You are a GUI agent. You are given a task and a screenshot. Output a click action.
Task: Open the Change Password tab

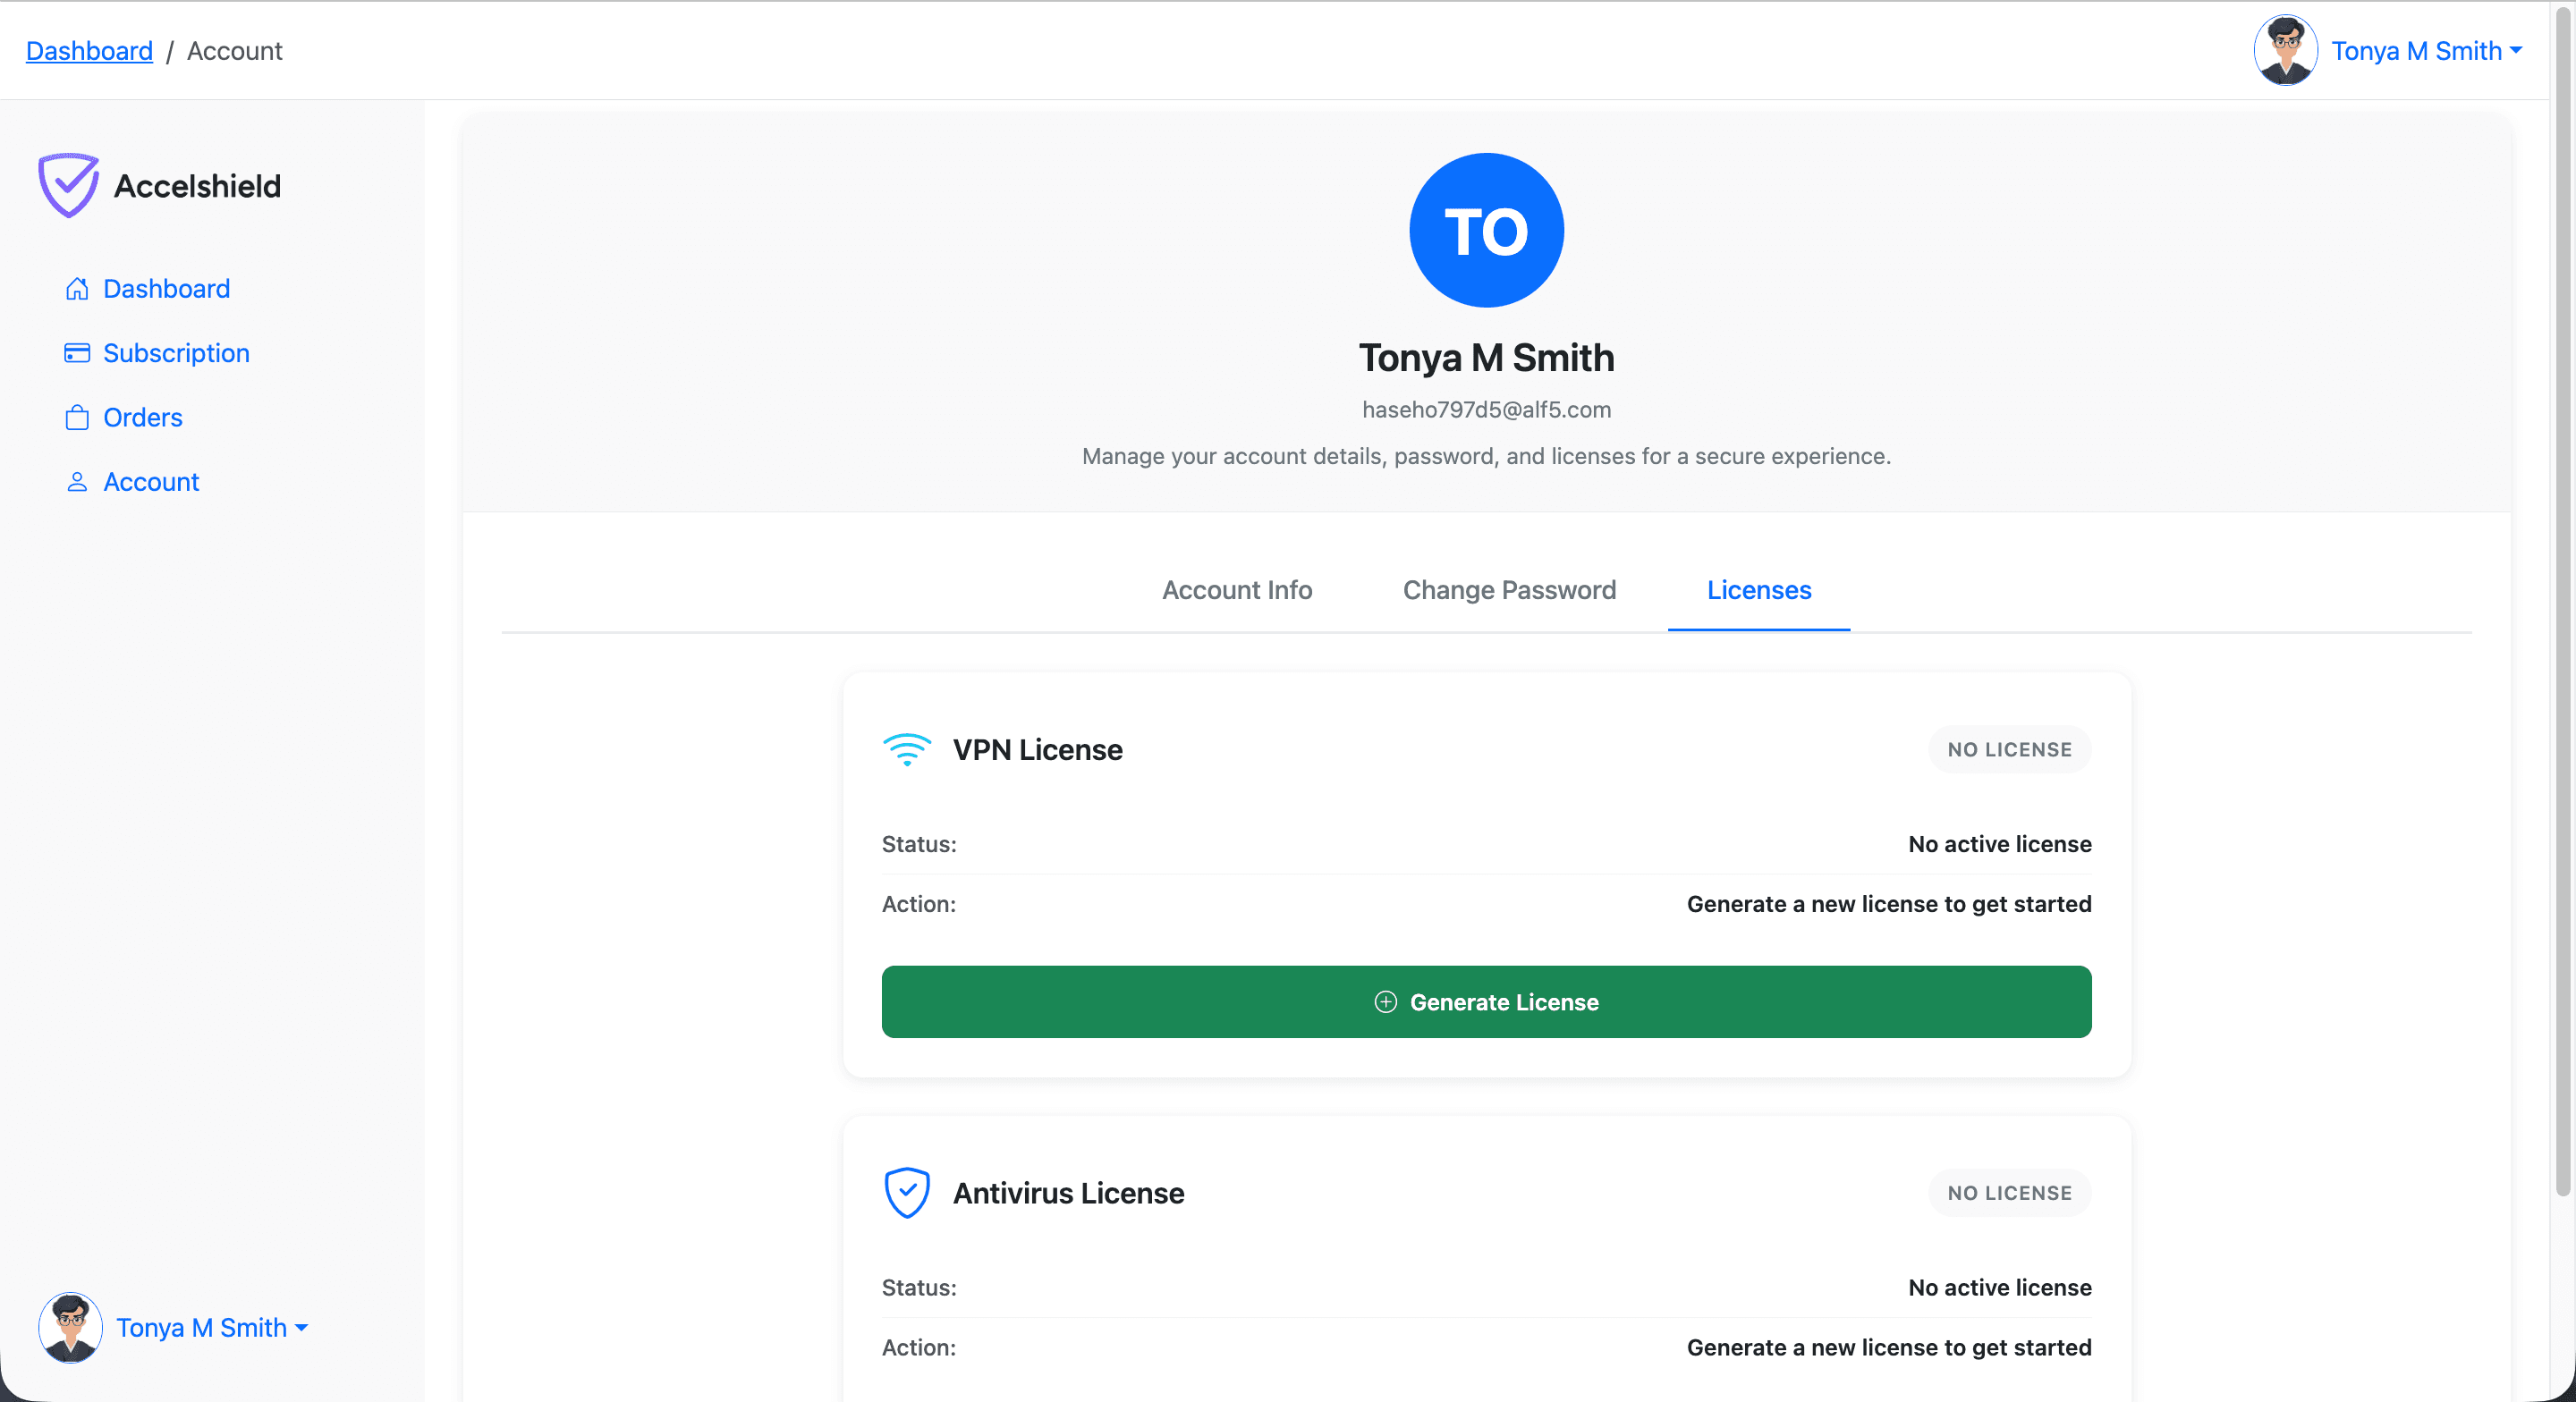point(1509,590)
